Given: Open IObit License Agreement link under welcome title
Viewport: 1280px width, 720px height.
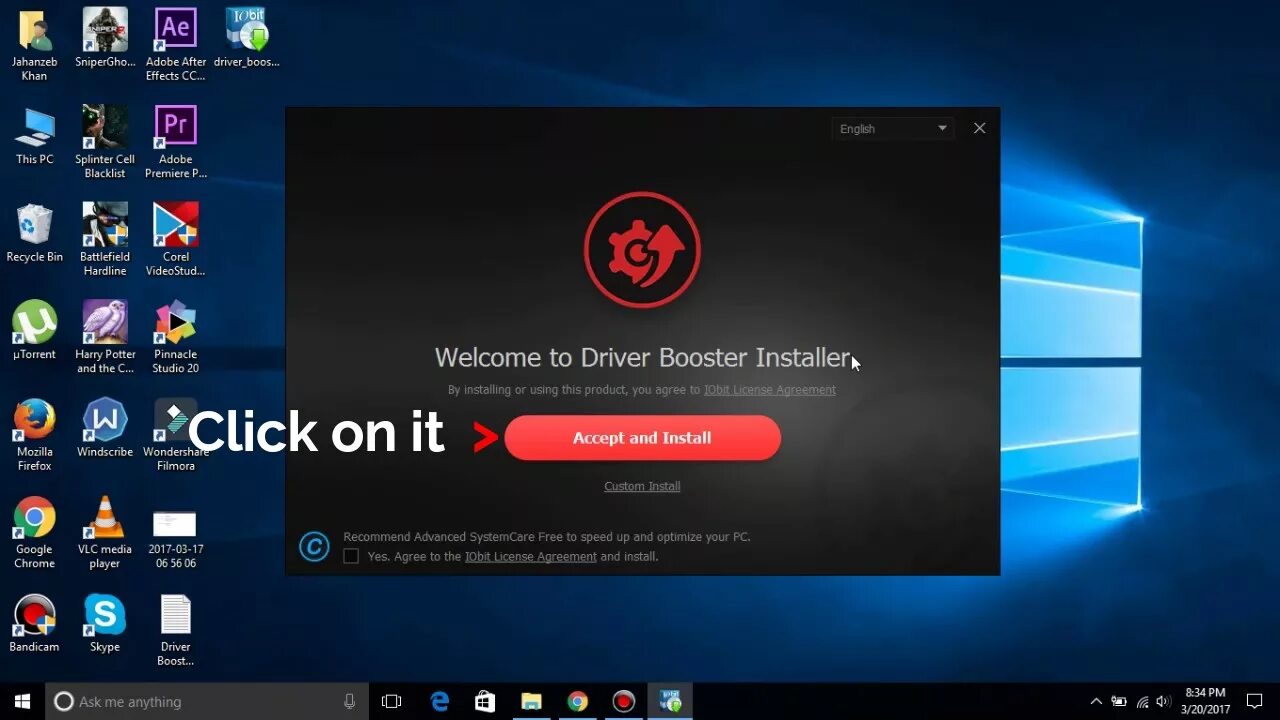Looking at the screenshot, I should coord(770,390).
